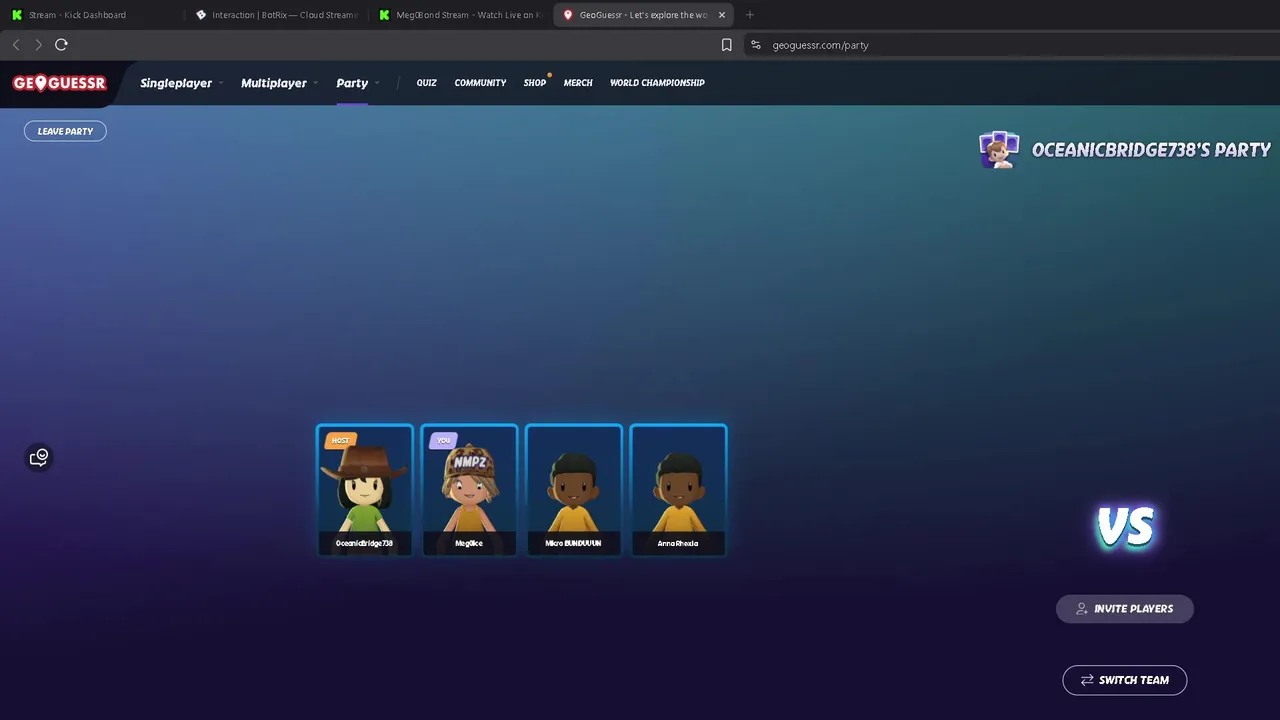Viewport: 1280px width, 720px height.
Task: Reload the page with the refresh icon
Action: pos(61,45)
